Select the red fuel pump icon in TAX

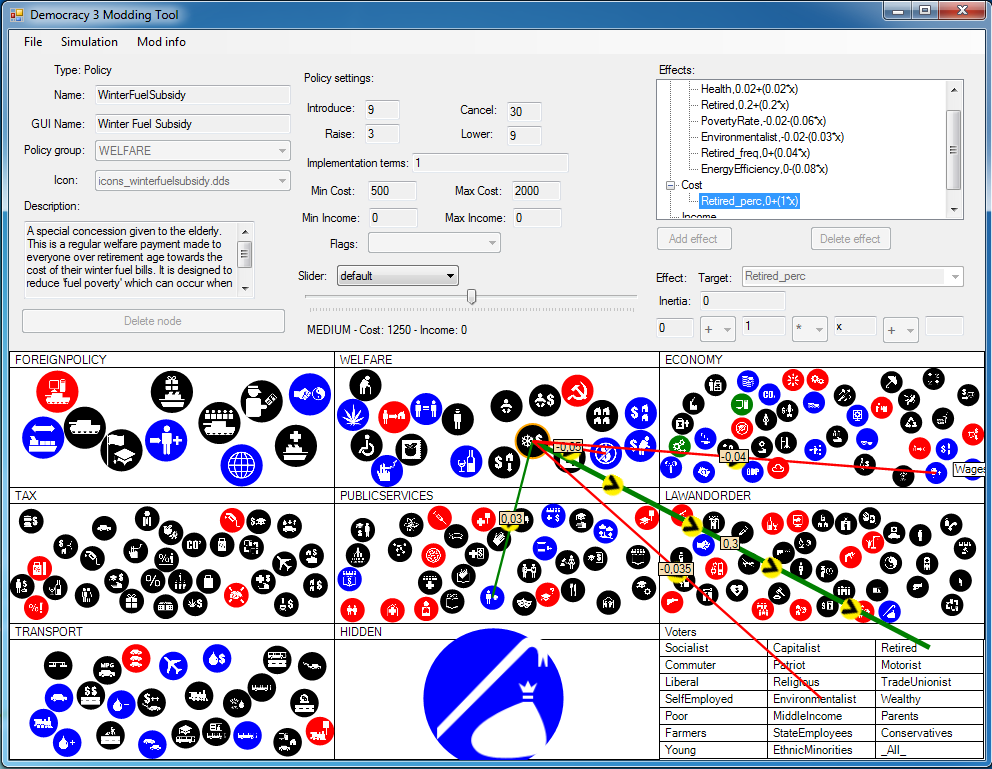[x=232, y=520]
